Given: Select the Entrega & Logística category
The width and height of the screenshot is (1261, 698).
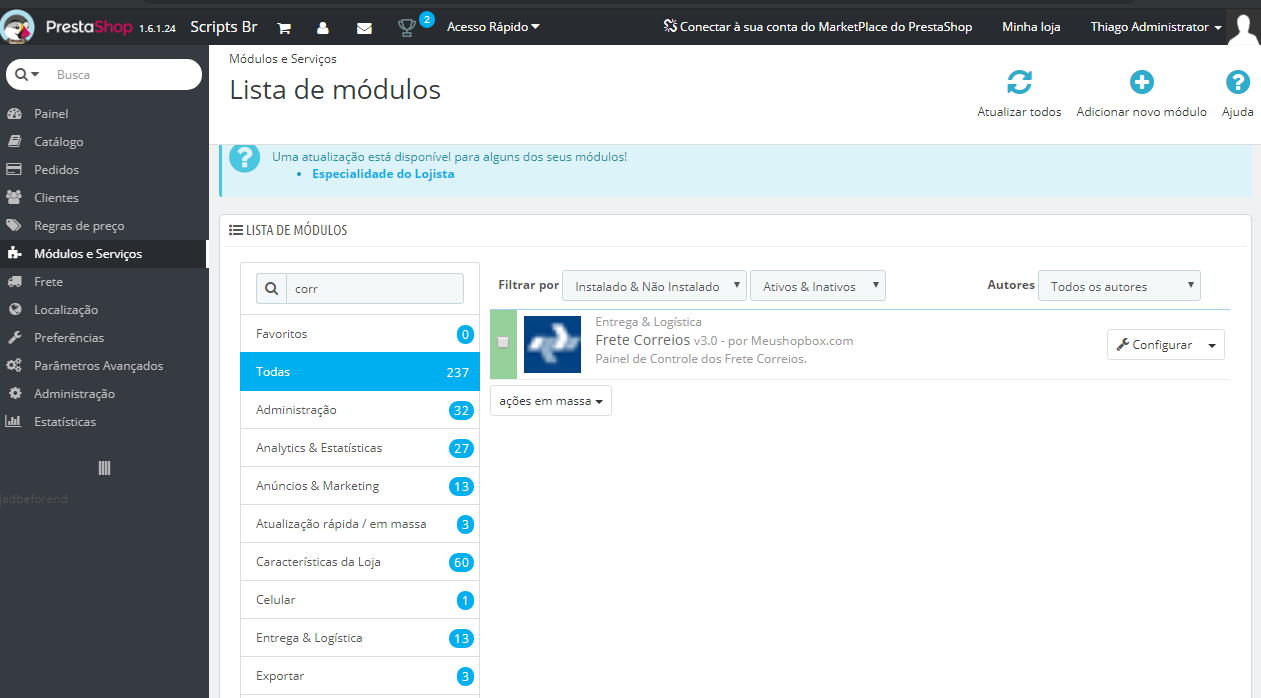Looking at the screenshot, I should (309, 638).
